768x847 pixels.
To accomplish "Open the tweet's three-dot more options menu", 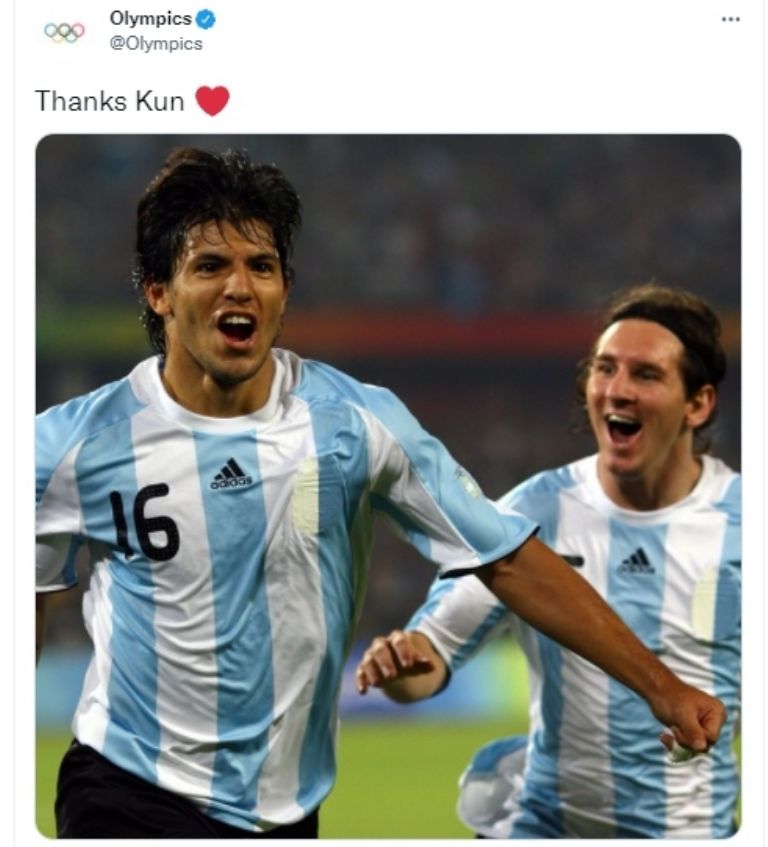I will click(730, 19).
